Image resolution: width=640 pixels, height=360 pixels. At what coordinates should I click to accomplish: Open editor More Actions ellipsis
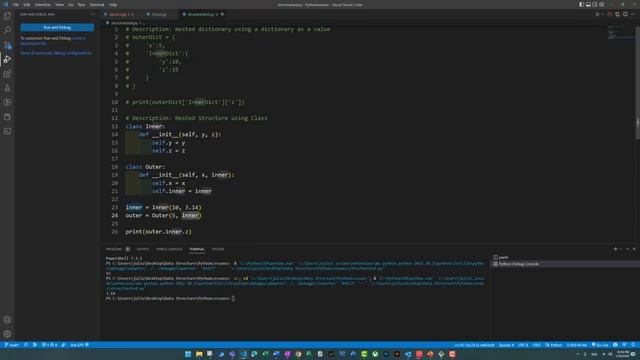(x=633, y=14)
